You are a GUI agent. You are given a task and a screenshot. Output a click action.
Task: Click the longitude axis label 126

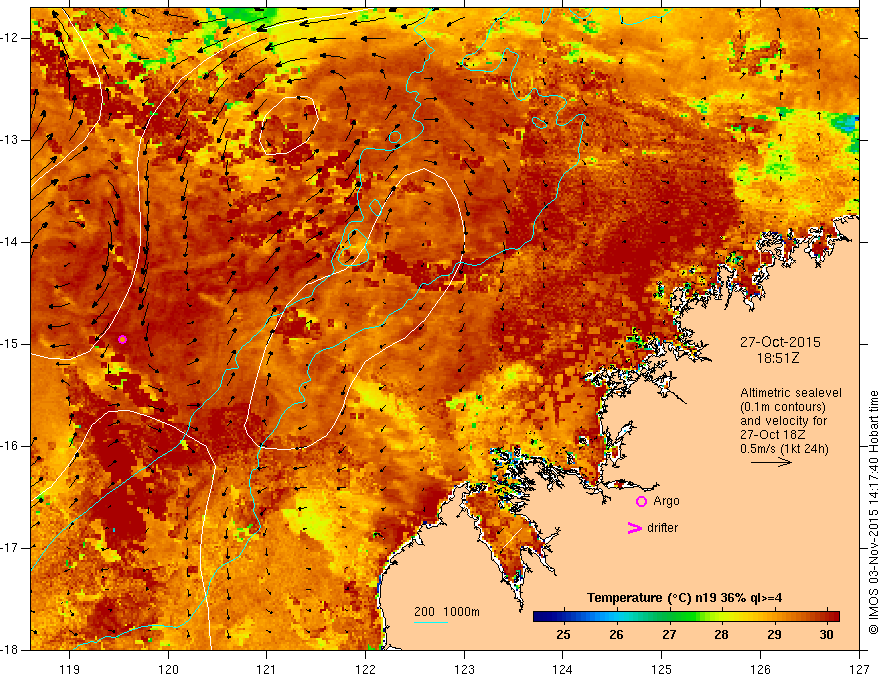760,669
